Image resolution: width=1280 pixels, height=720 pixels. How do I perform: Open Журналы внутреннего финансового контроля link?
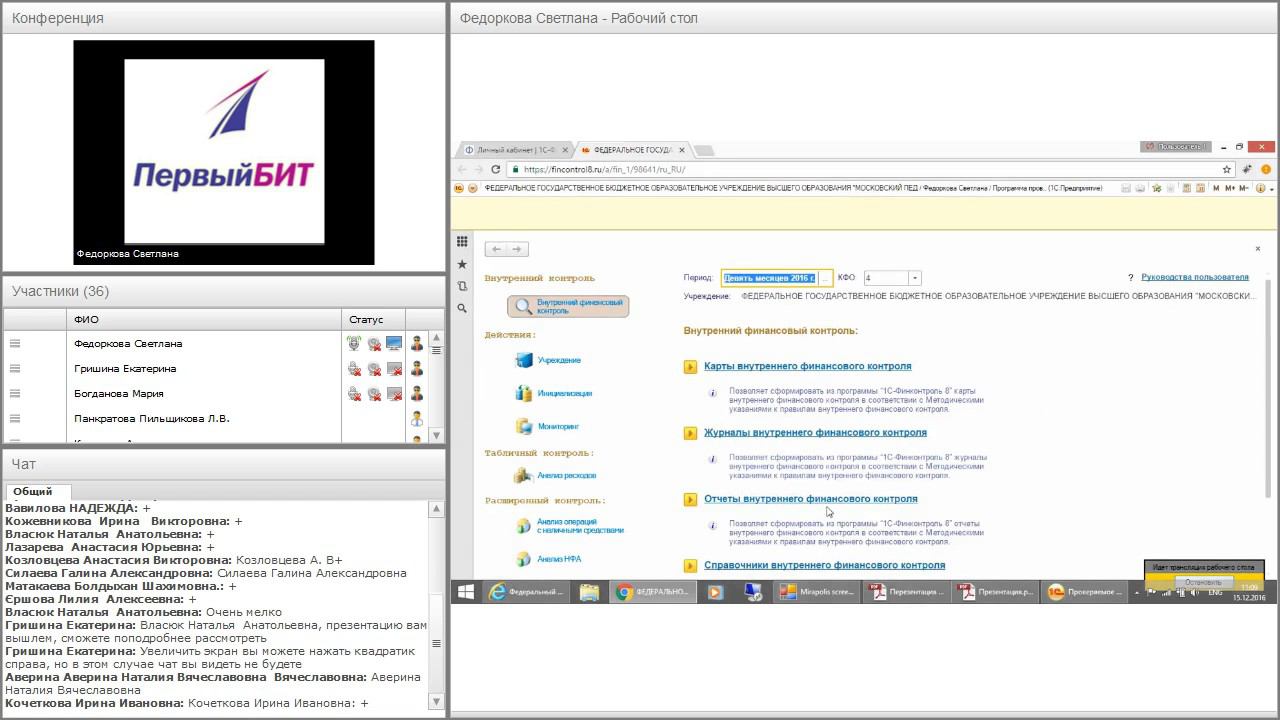pos(815,432)
